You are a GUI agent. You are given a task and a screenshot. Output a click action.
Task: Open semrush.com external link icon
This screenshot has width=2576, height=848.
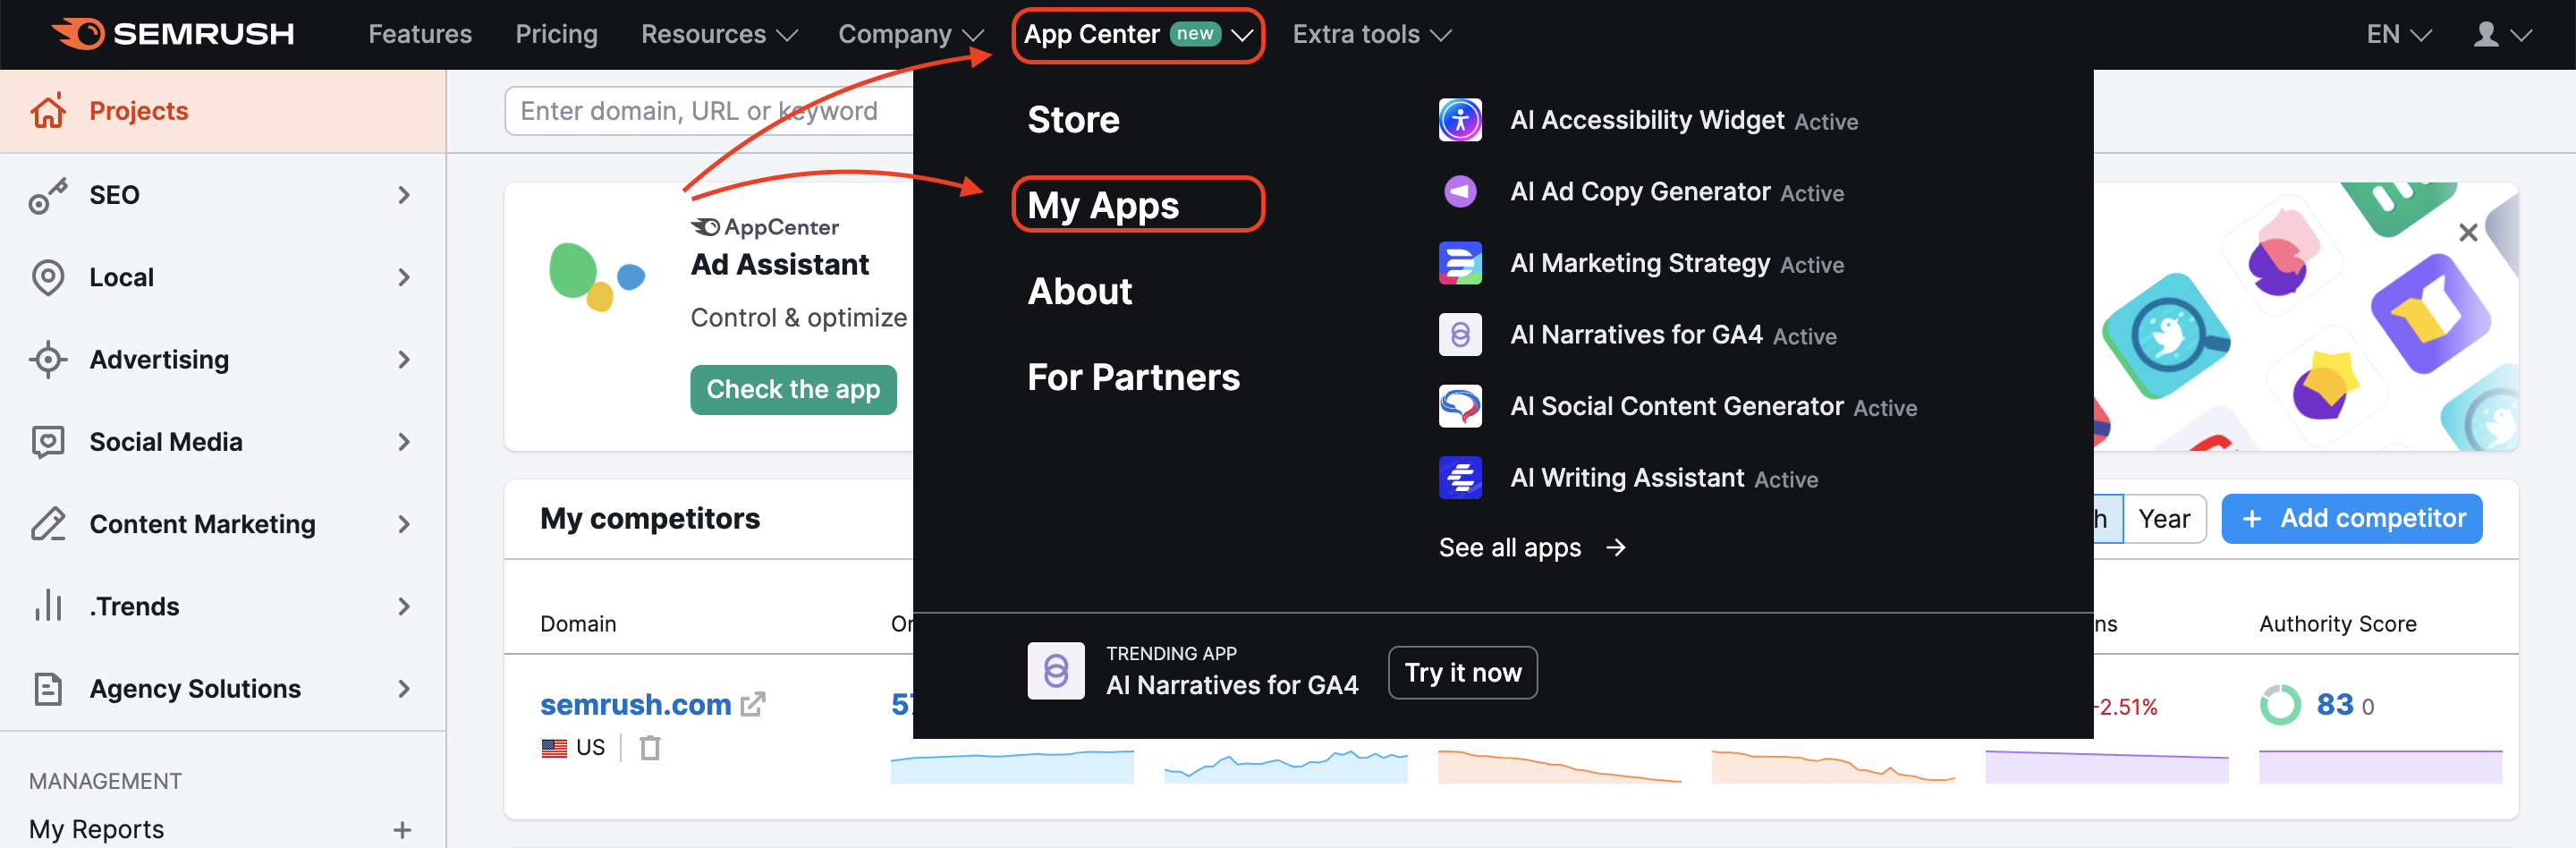pyautogui.click(x=753, y=704)
